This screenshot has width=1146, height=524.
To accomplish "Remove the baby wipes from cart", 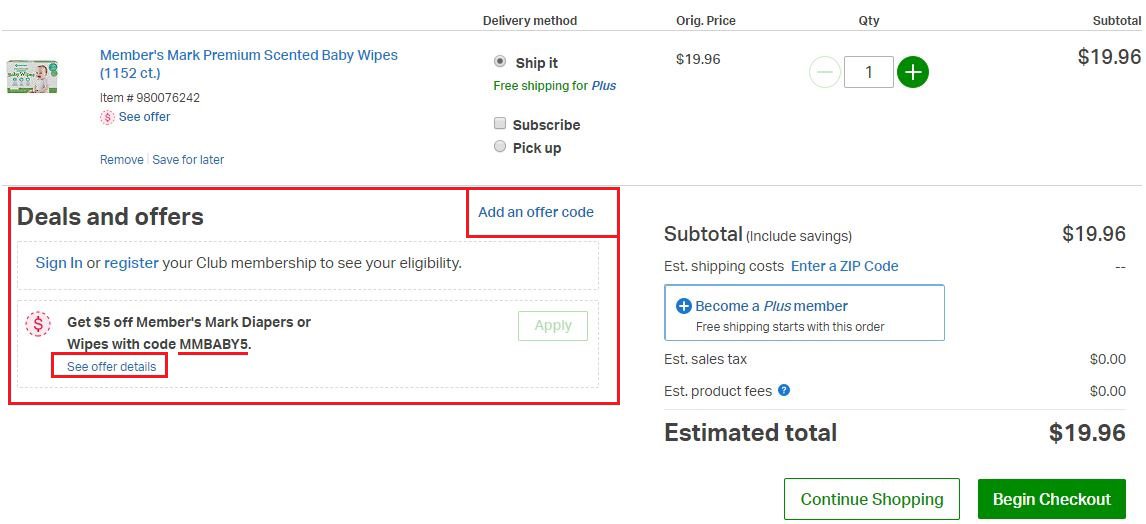I will coord(121,160).
